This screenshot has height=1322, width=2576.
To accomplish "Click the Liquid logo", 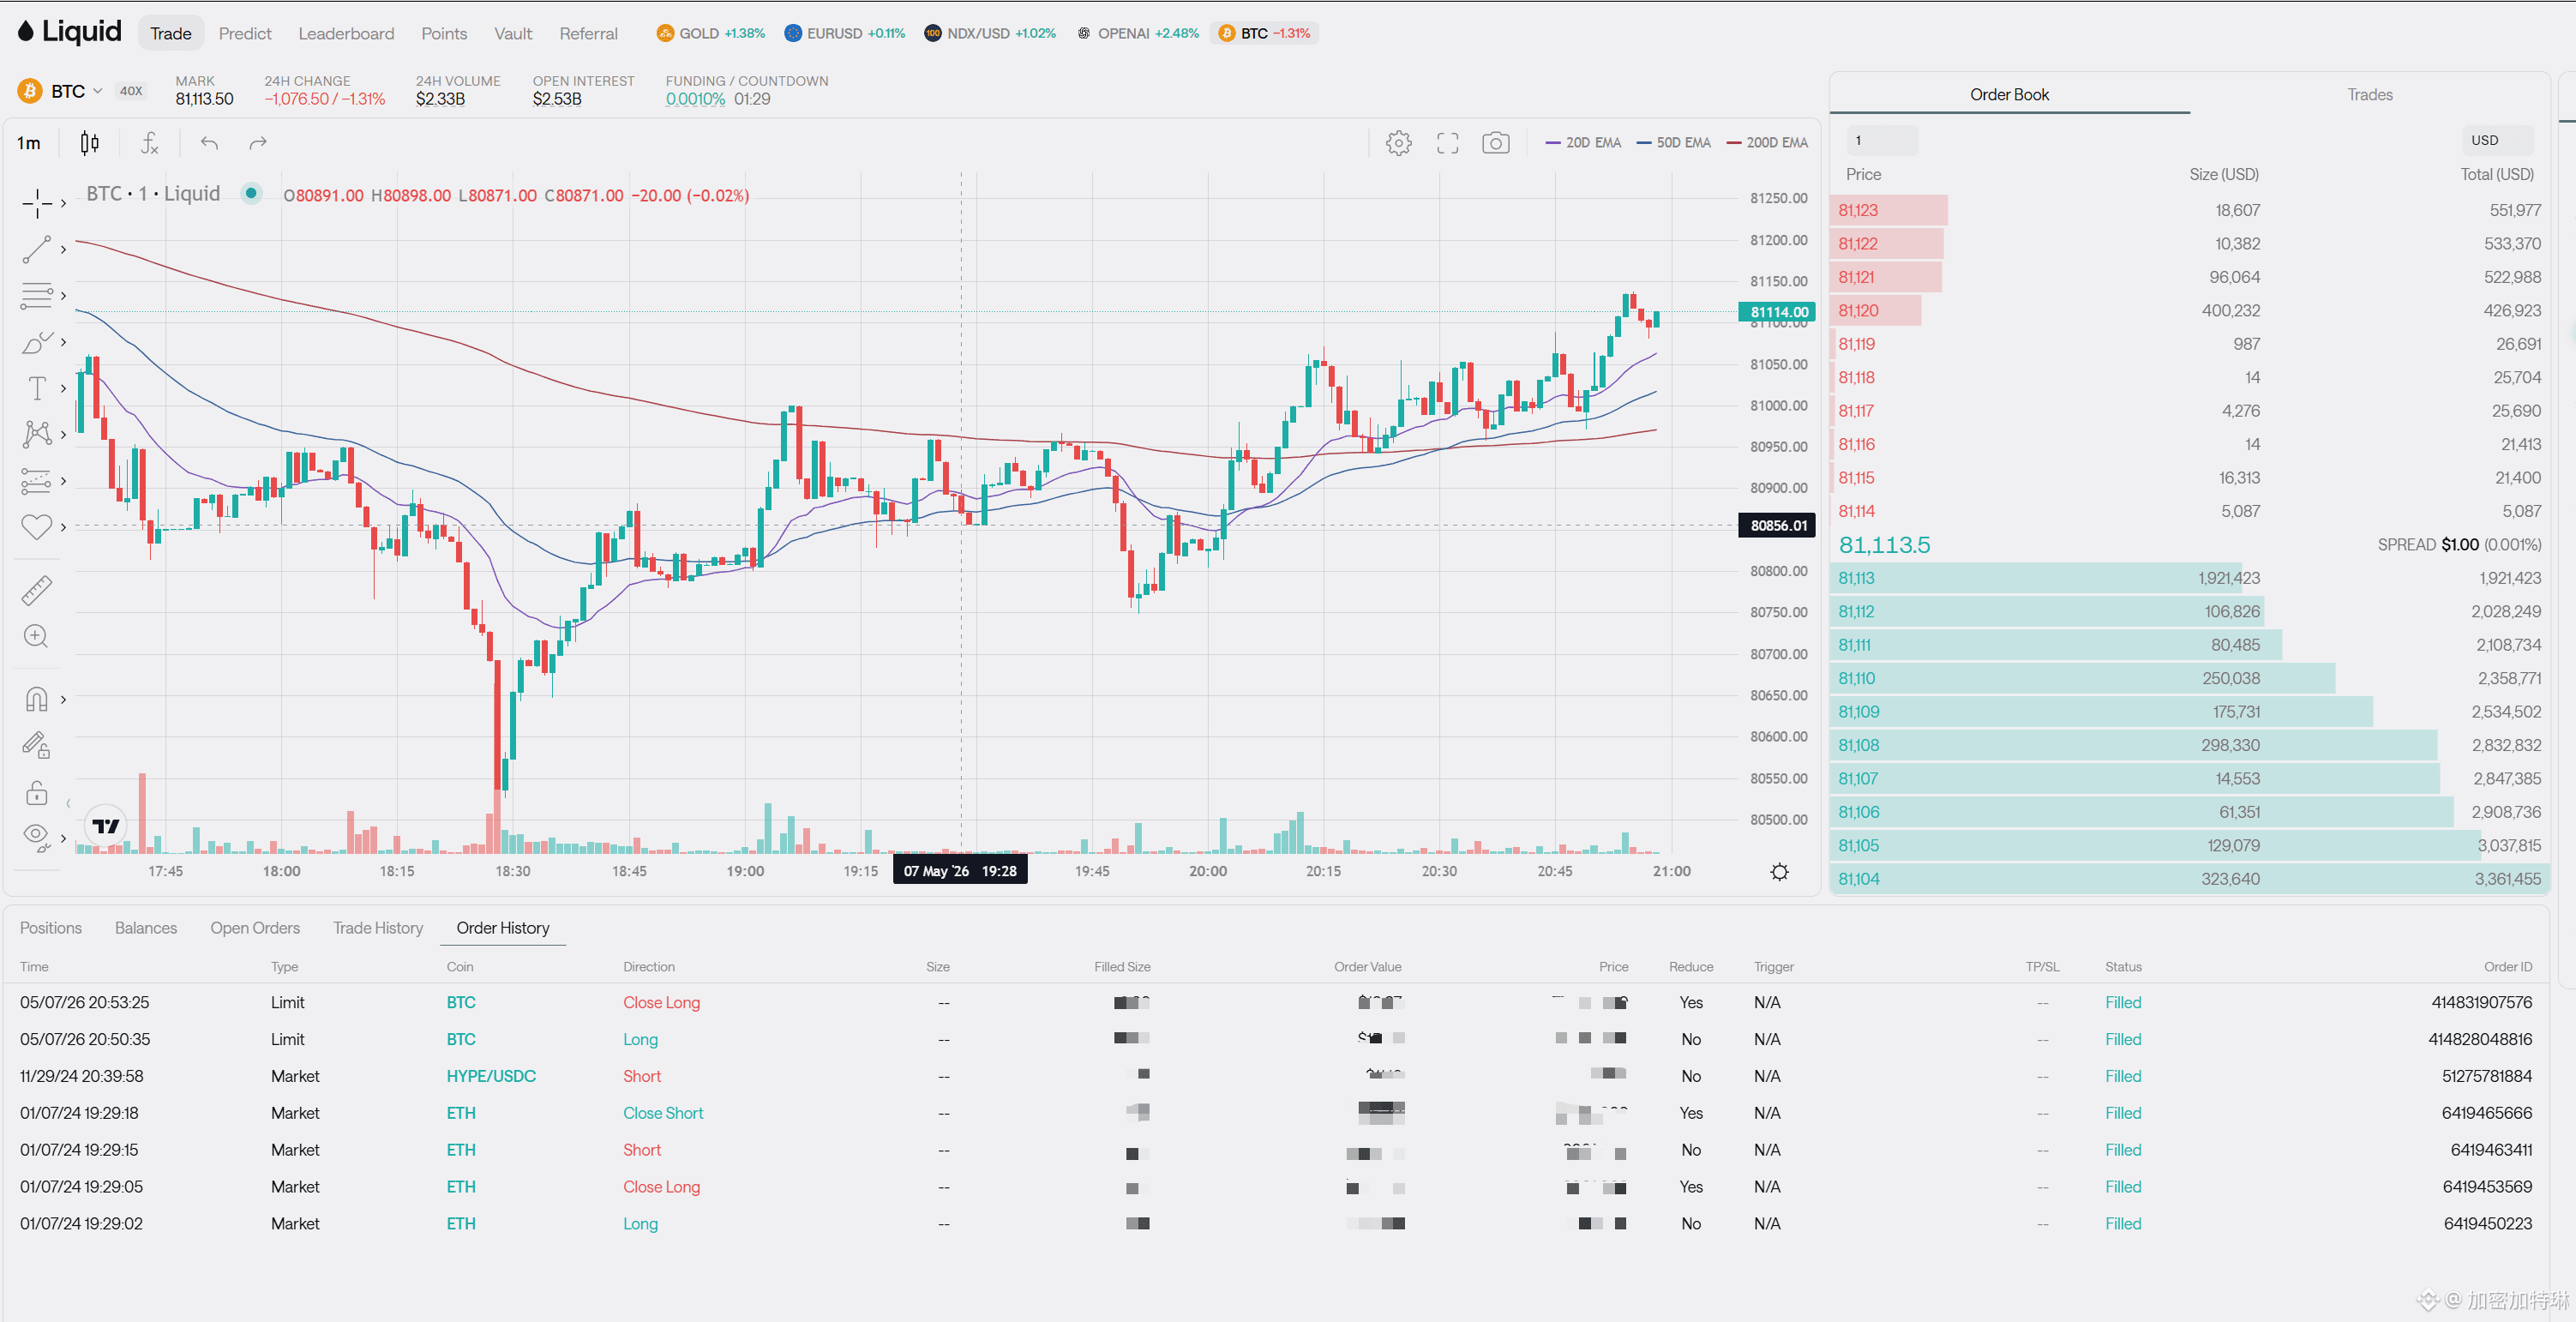I will coord(69,32).
